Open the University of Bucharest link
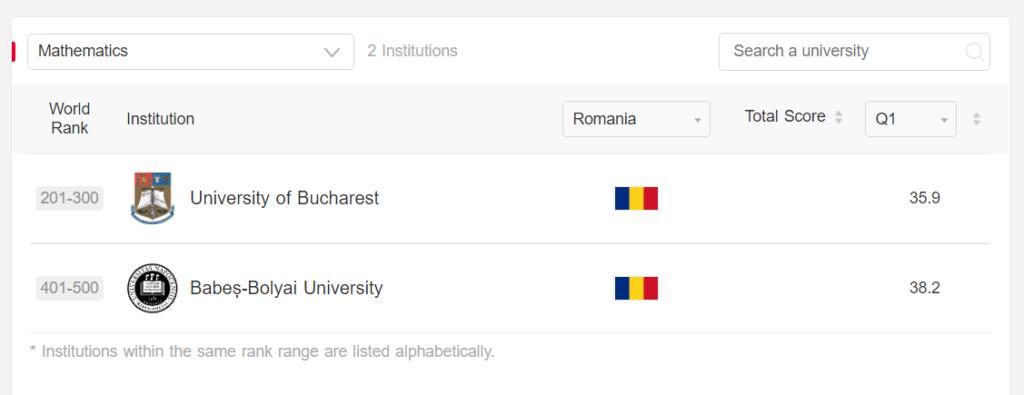Image resolution: width=1024 pixels, height=395 pixels. (x=284, y=198)
